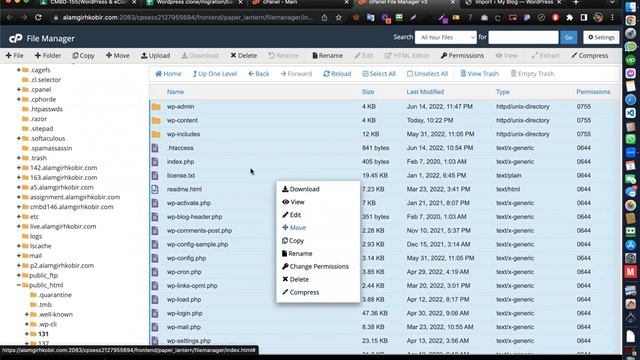Select the wp-includes folder icon
640x360 pixels.
click(x=156, y=134)
